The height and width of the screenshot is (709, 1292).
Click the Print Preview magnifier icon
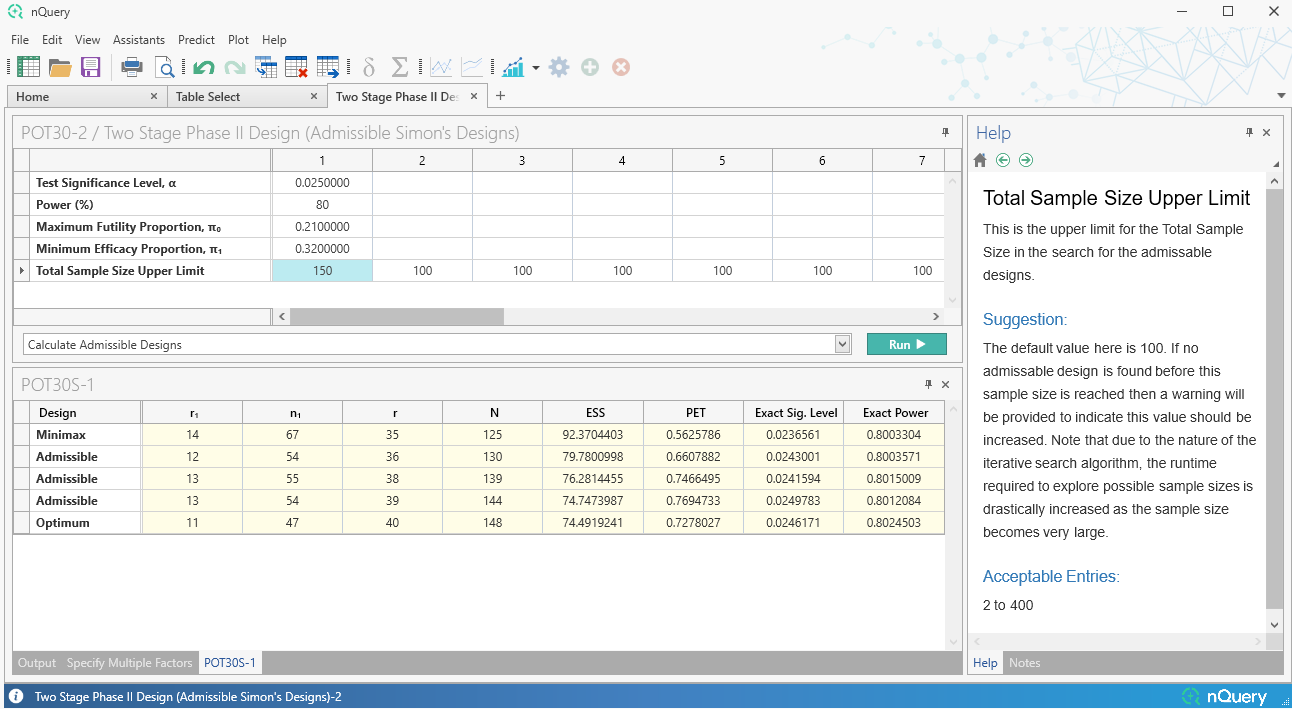click(x=164, y=67)
